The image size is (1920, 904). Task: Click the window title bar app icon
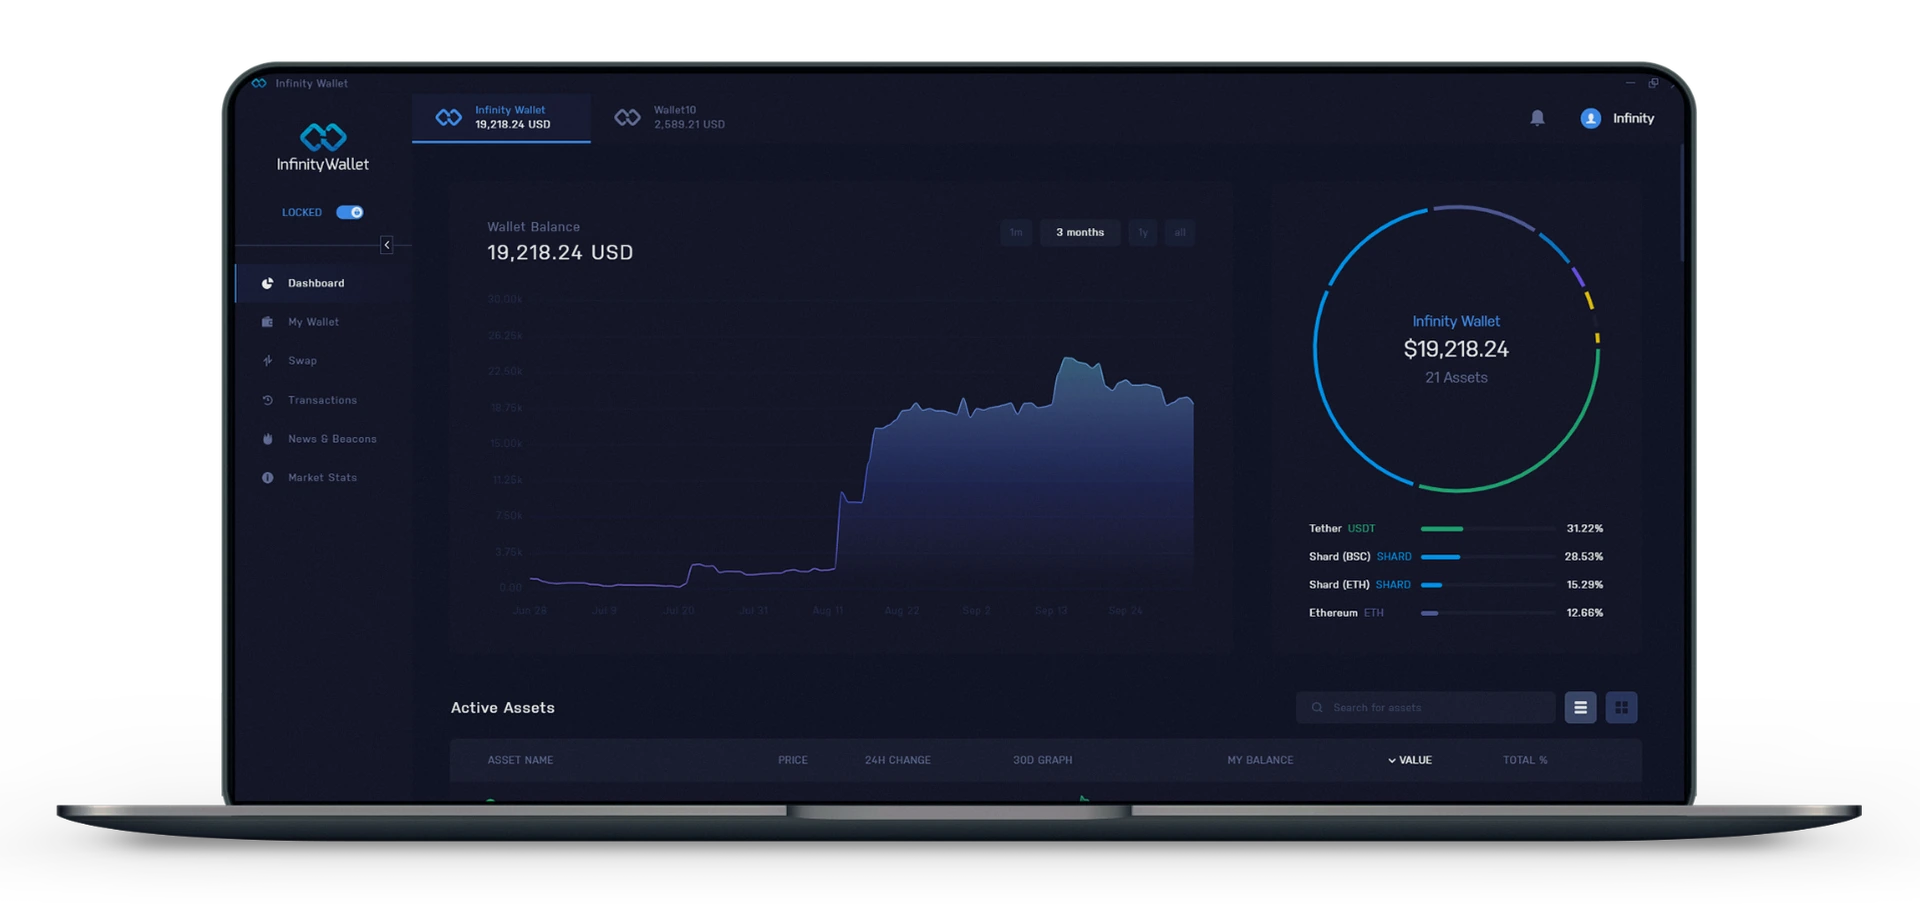[259, 83]
